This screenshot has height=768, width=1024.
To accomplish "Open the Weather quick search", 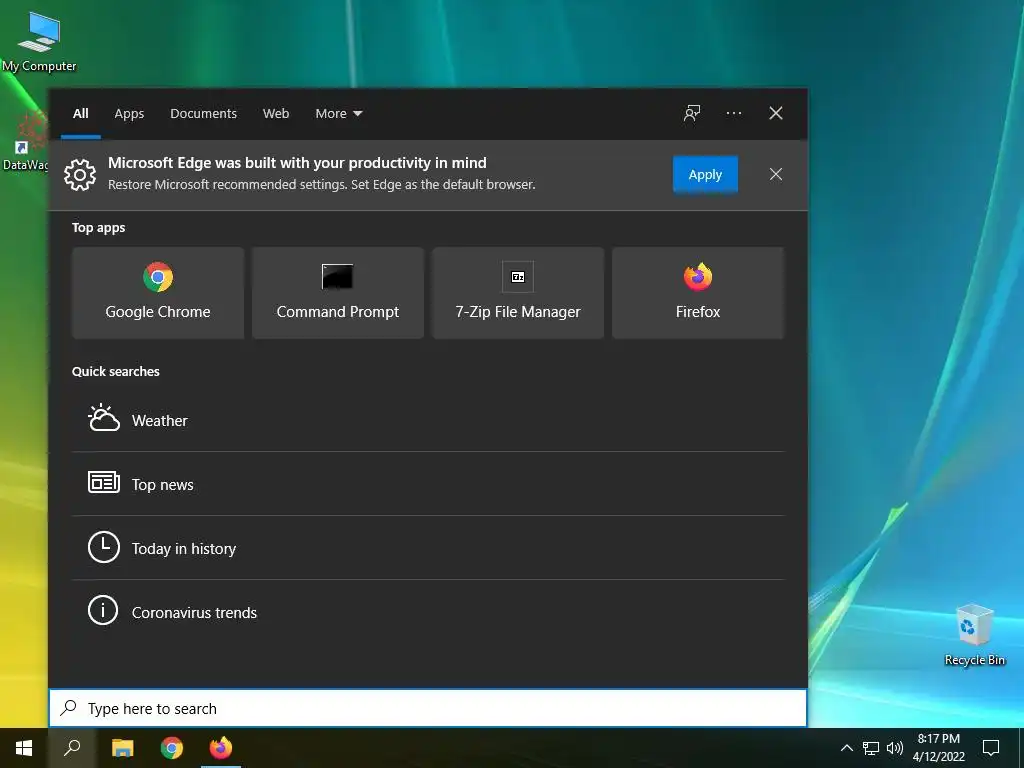I will click(x=428, y=420).
